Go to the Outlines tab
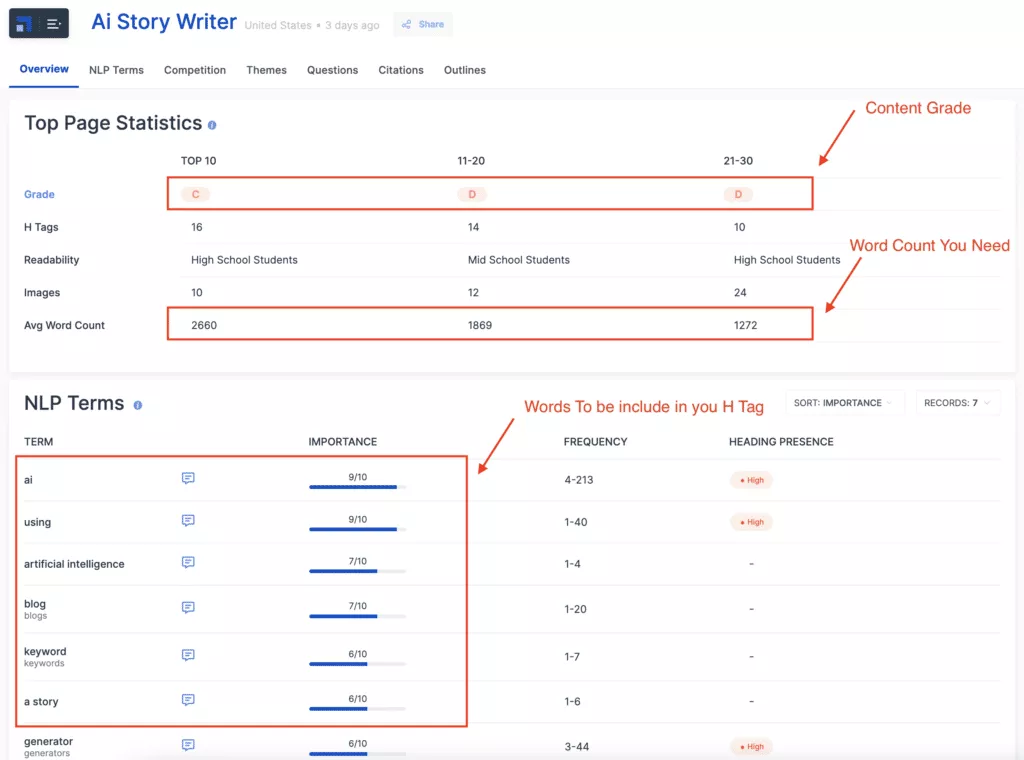This screenshot has height=760, width=1024. 465,70
